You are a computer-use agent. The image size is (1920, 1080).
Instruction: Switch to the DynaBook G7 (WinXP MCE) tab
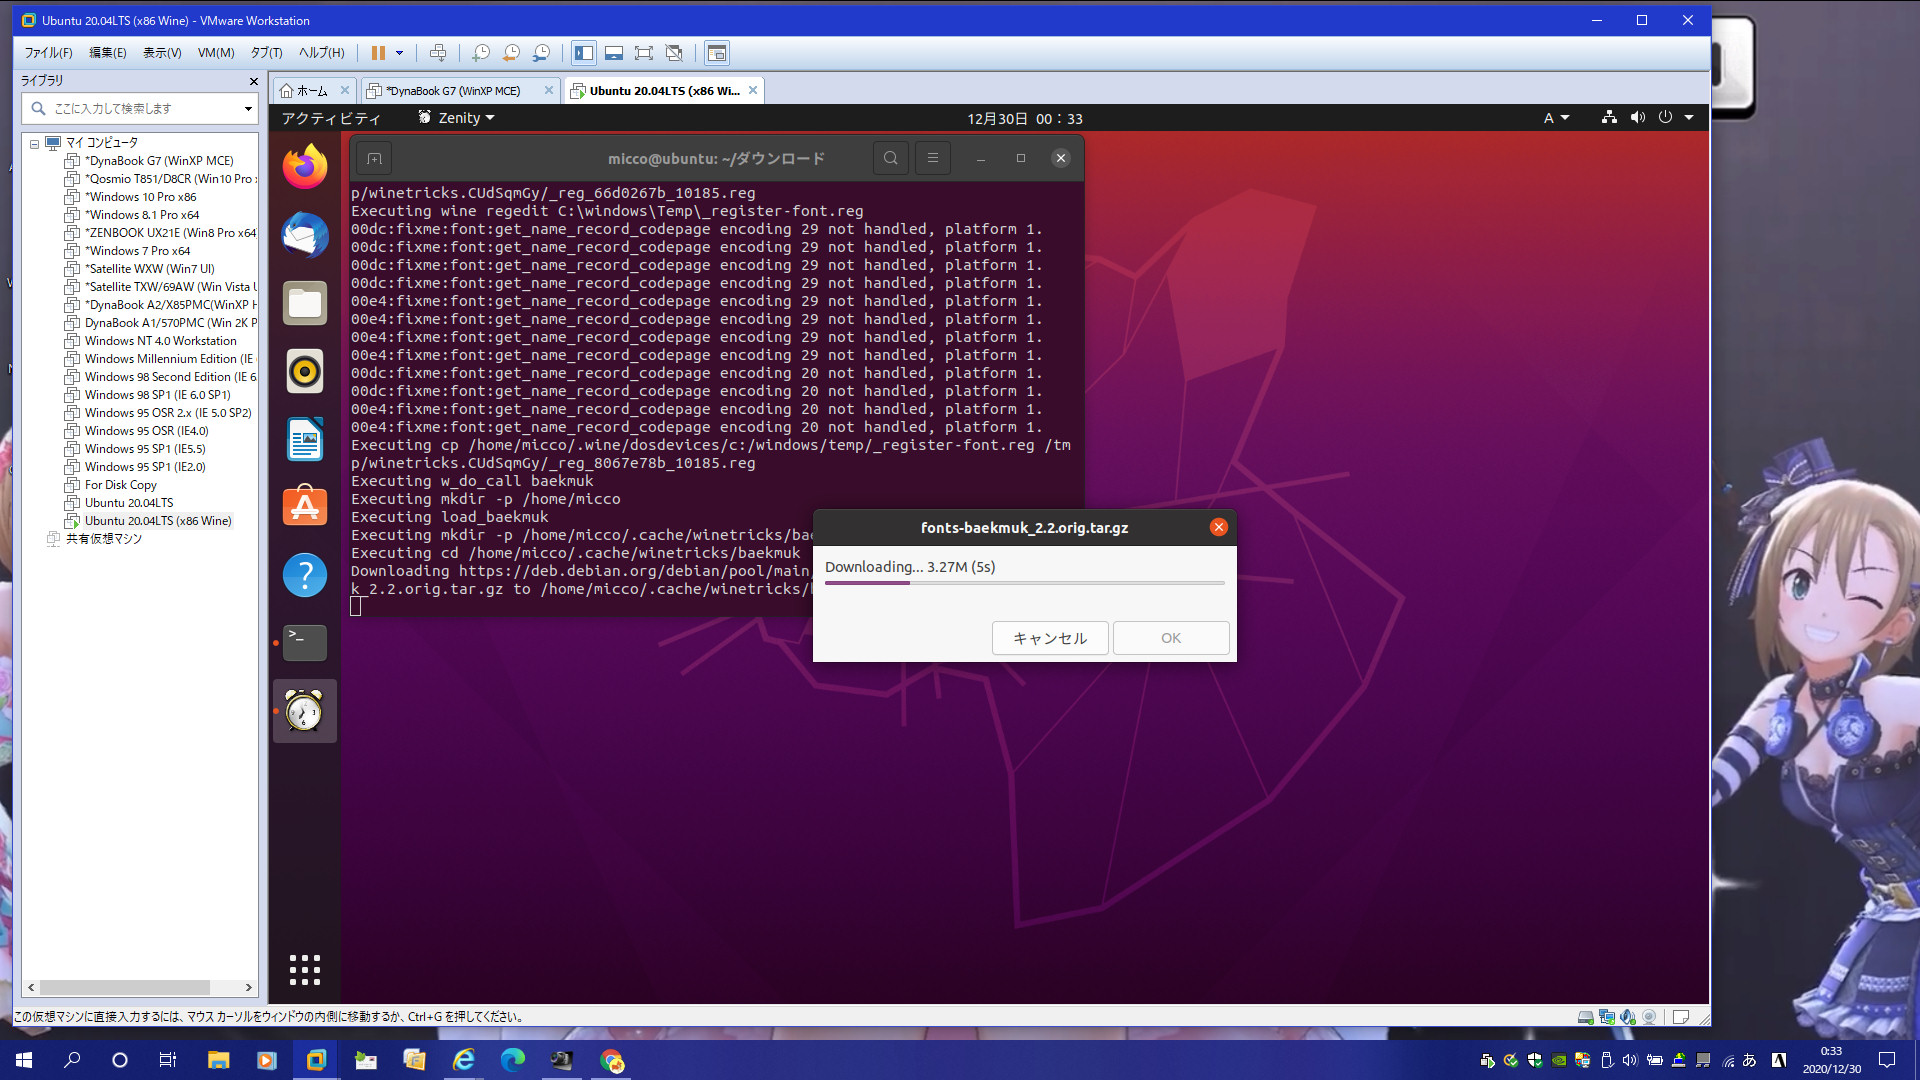[x=452, y=91]
